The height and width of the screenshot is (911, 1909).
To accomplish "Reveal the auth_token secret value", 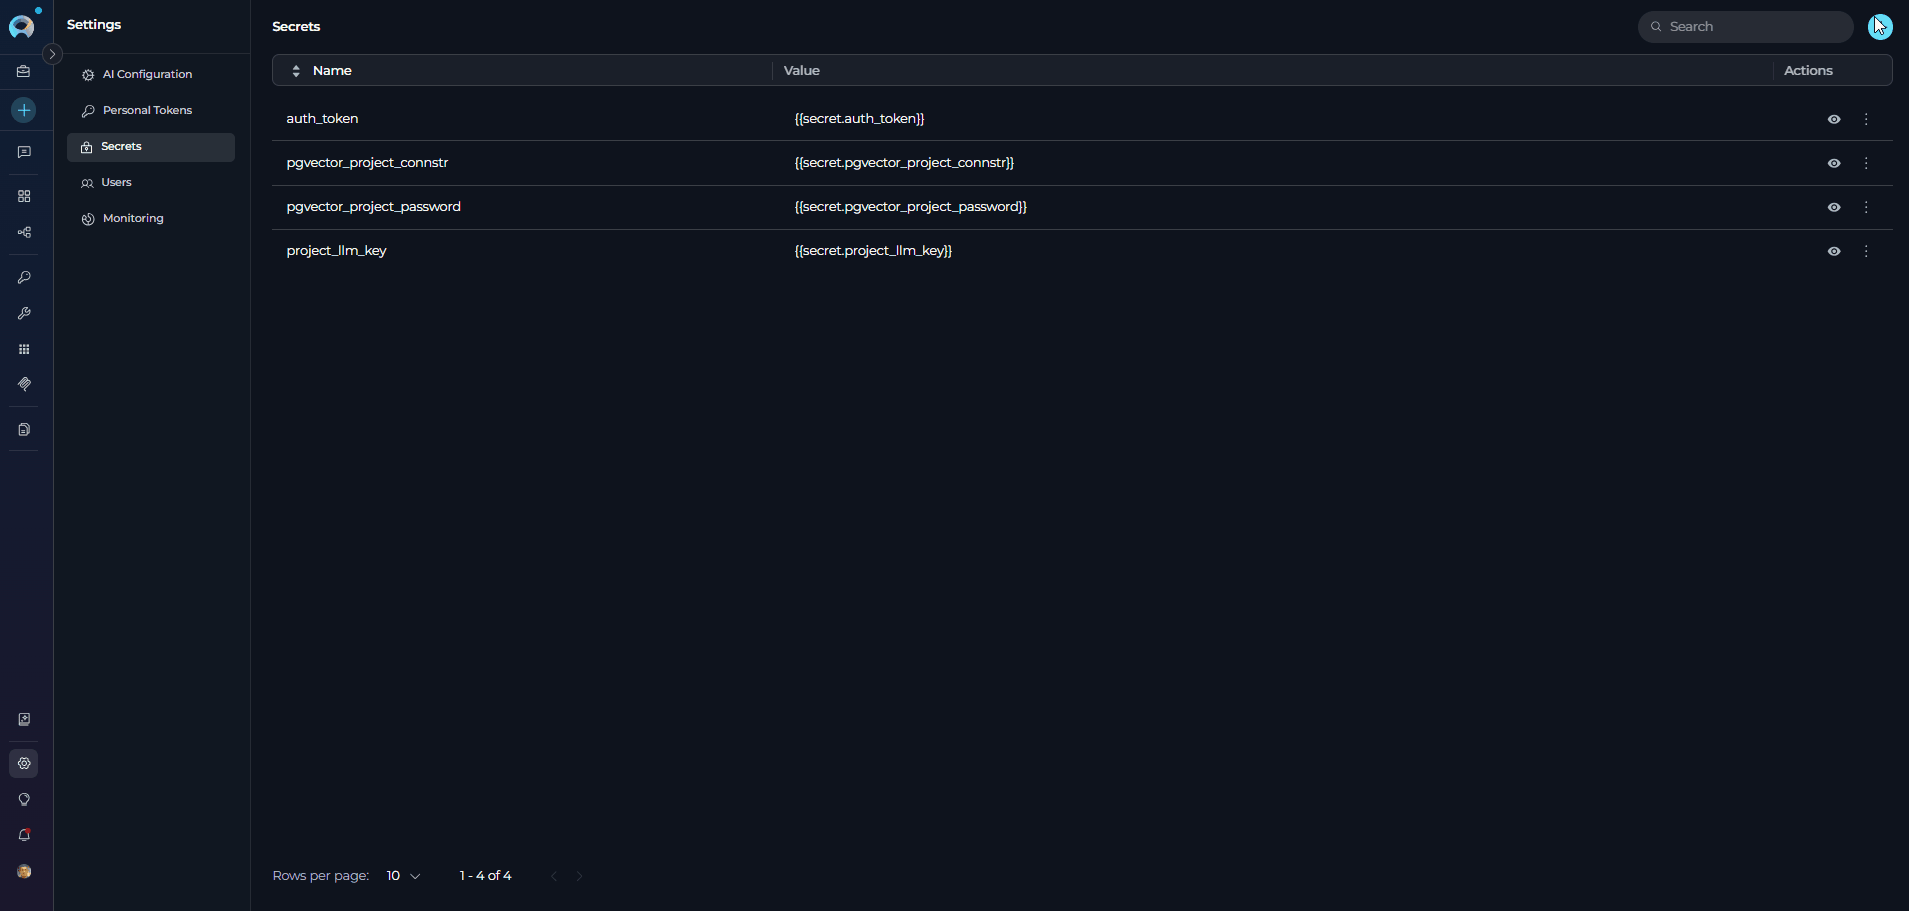I will tap(1833, 119).
